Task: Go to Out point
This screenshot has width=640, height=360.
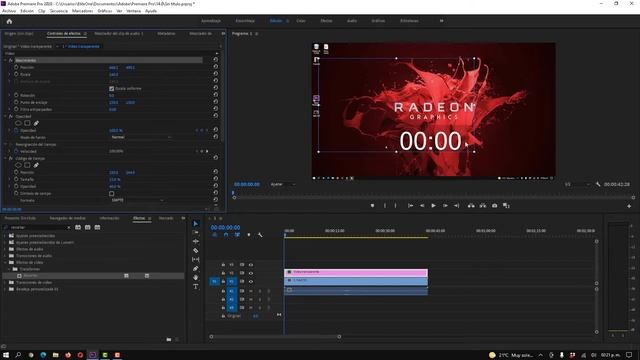Action: (457, 206)
